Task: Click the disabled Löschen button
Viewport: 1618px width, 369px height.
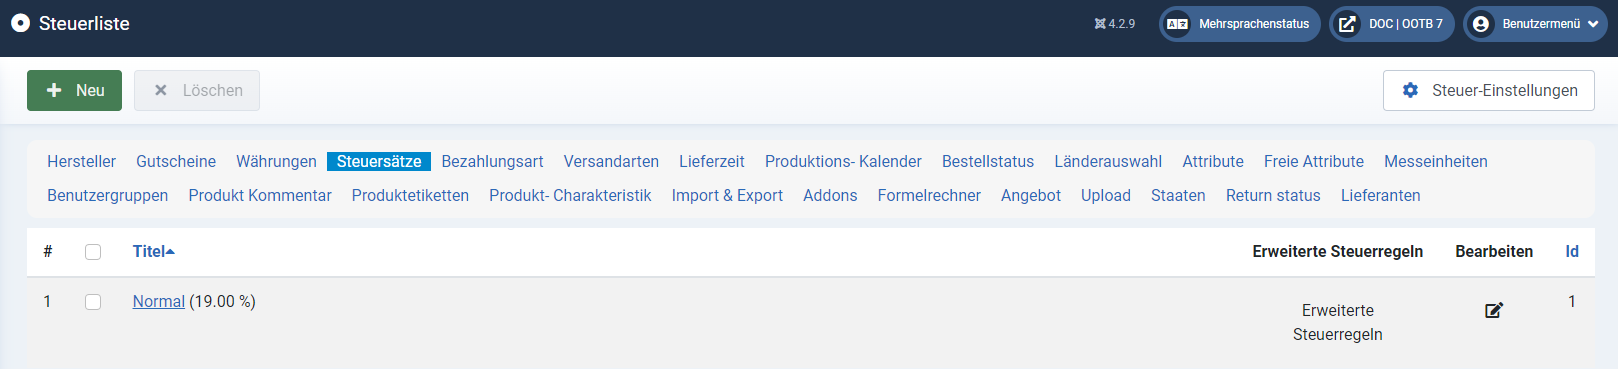Action: (197, 90)
